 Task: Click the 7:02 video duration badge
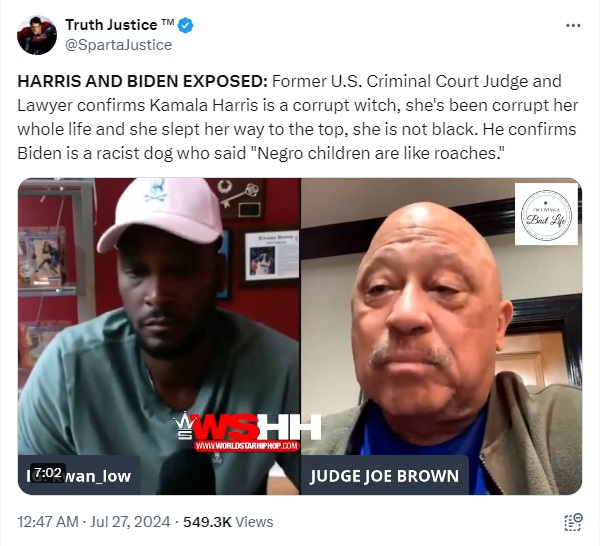click(48, 473)
